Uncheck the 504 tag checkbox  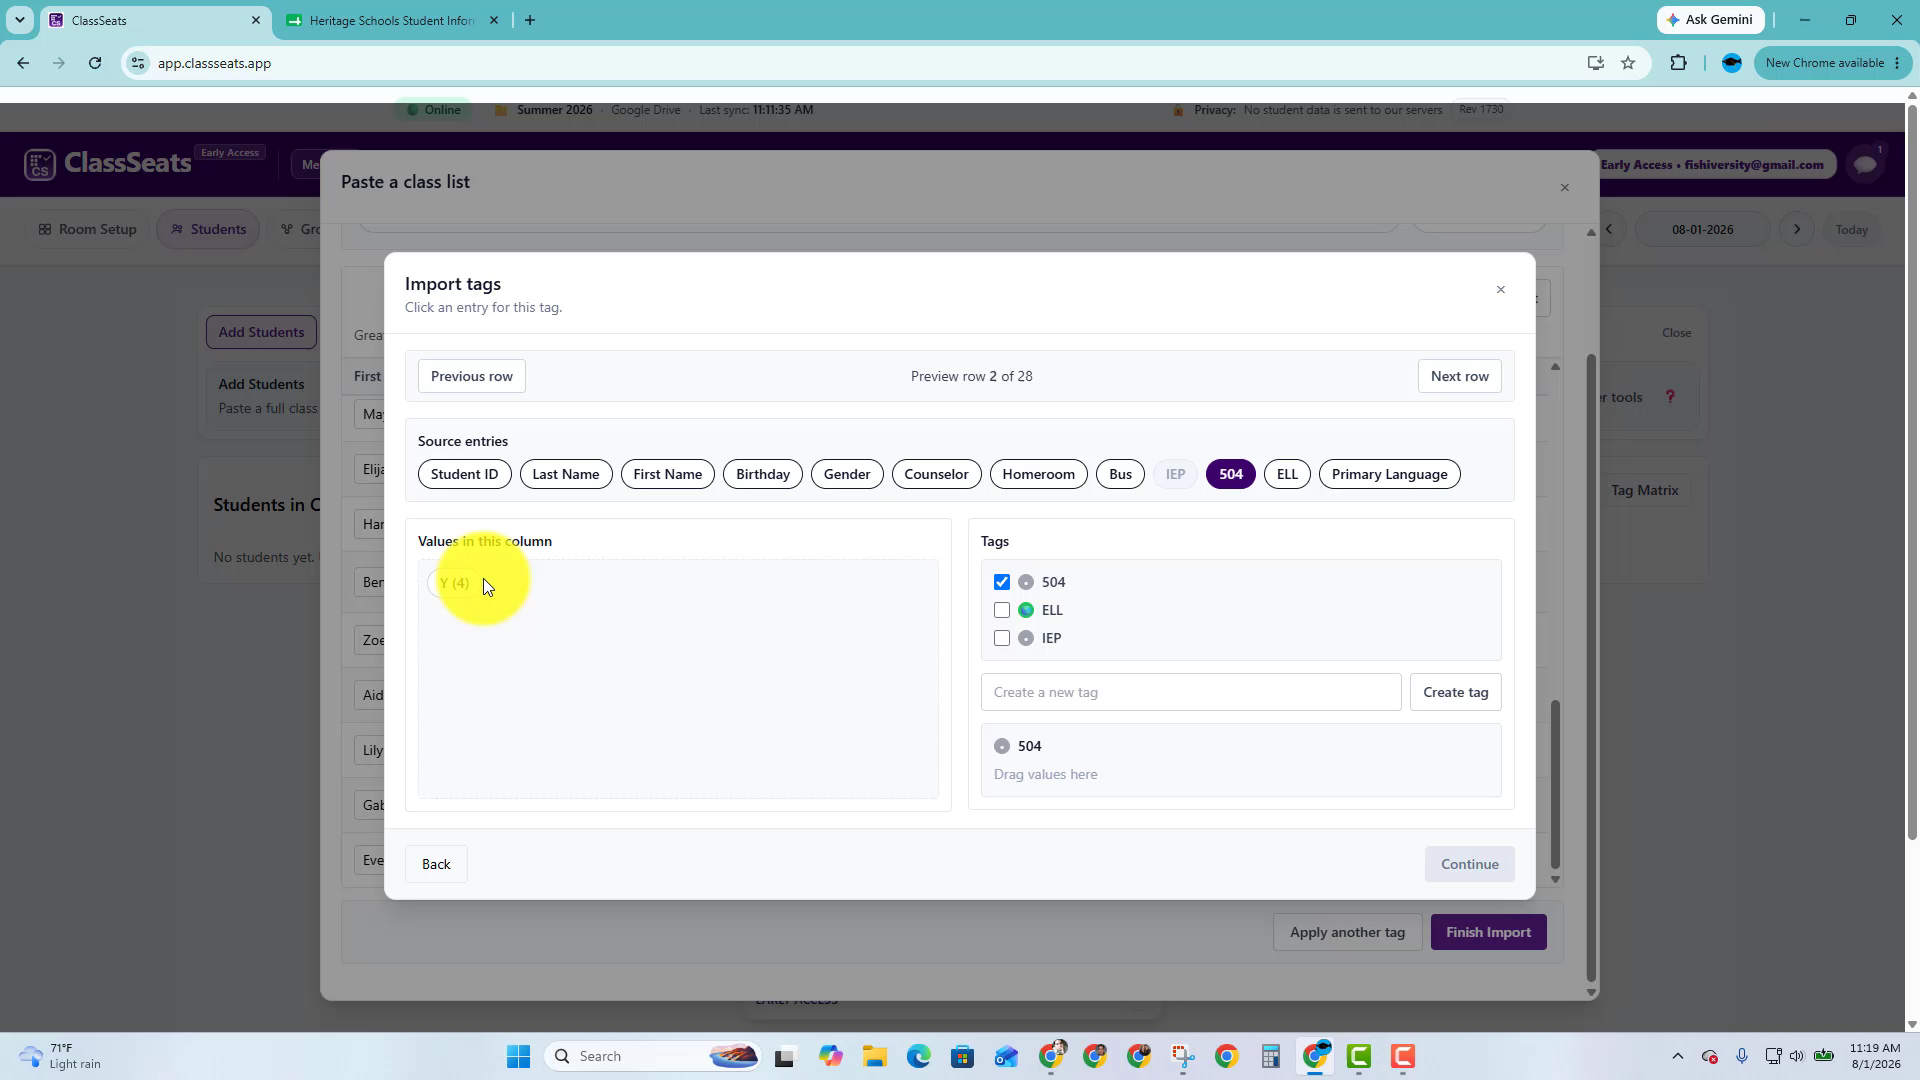(x=1002, y=582)
